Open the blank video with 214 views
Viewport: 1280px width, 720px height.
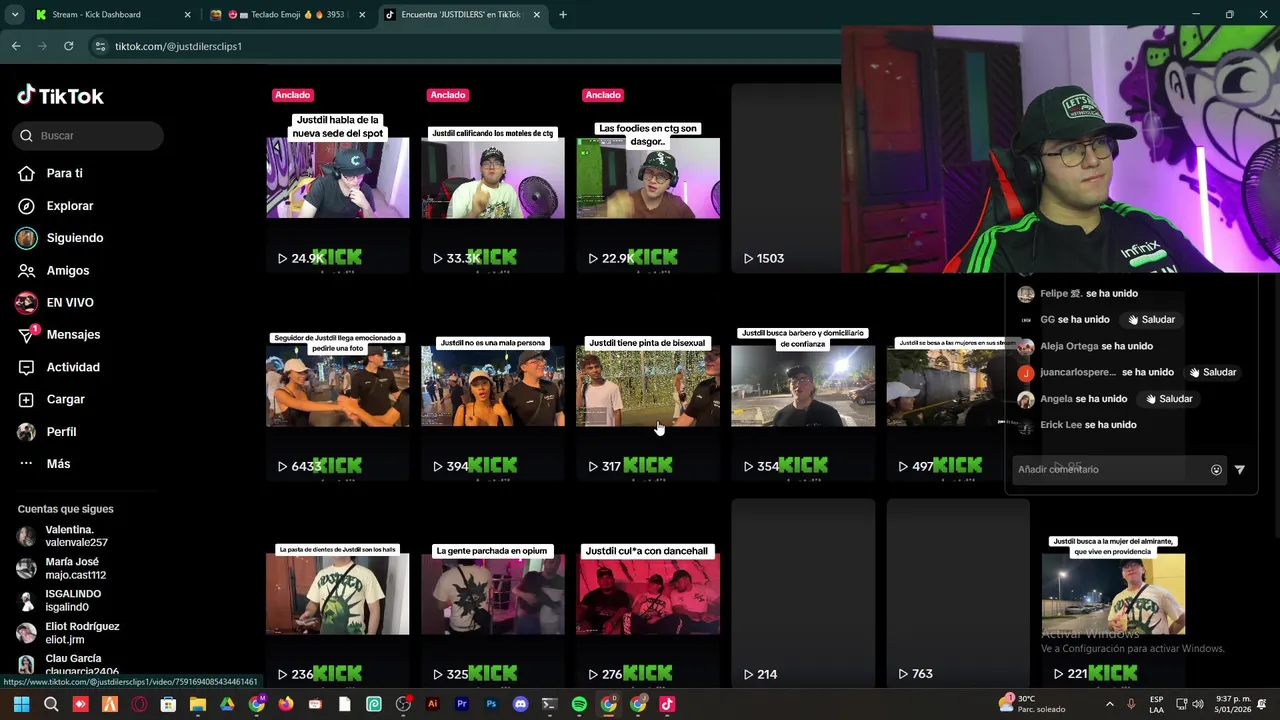tap(803, 594)
